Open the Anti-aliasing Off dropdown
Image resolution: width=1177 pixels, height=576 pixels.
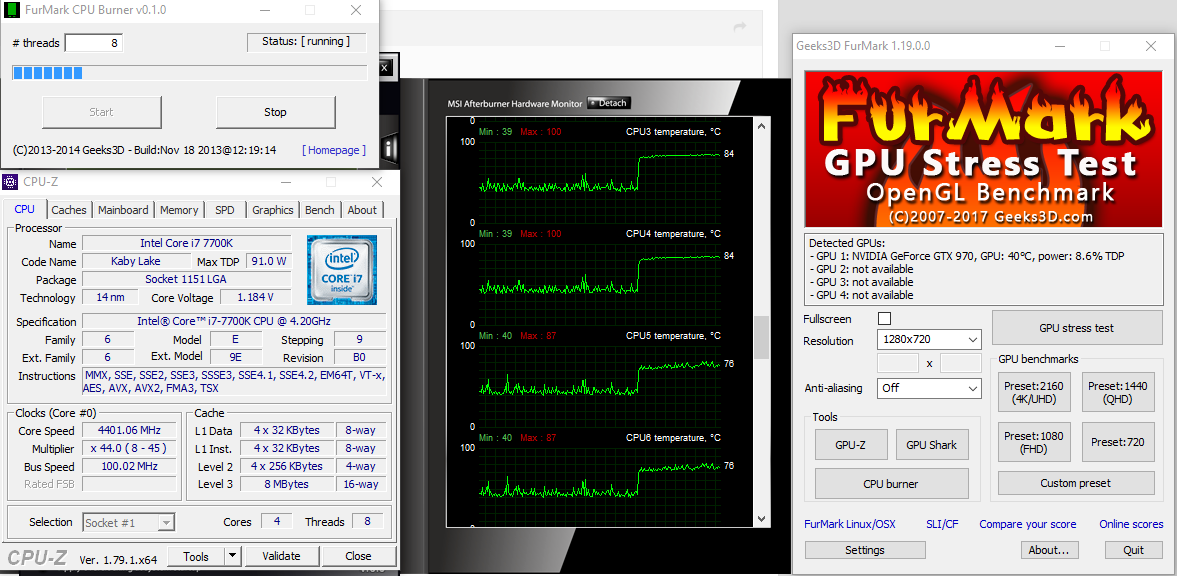click(929, 388)
